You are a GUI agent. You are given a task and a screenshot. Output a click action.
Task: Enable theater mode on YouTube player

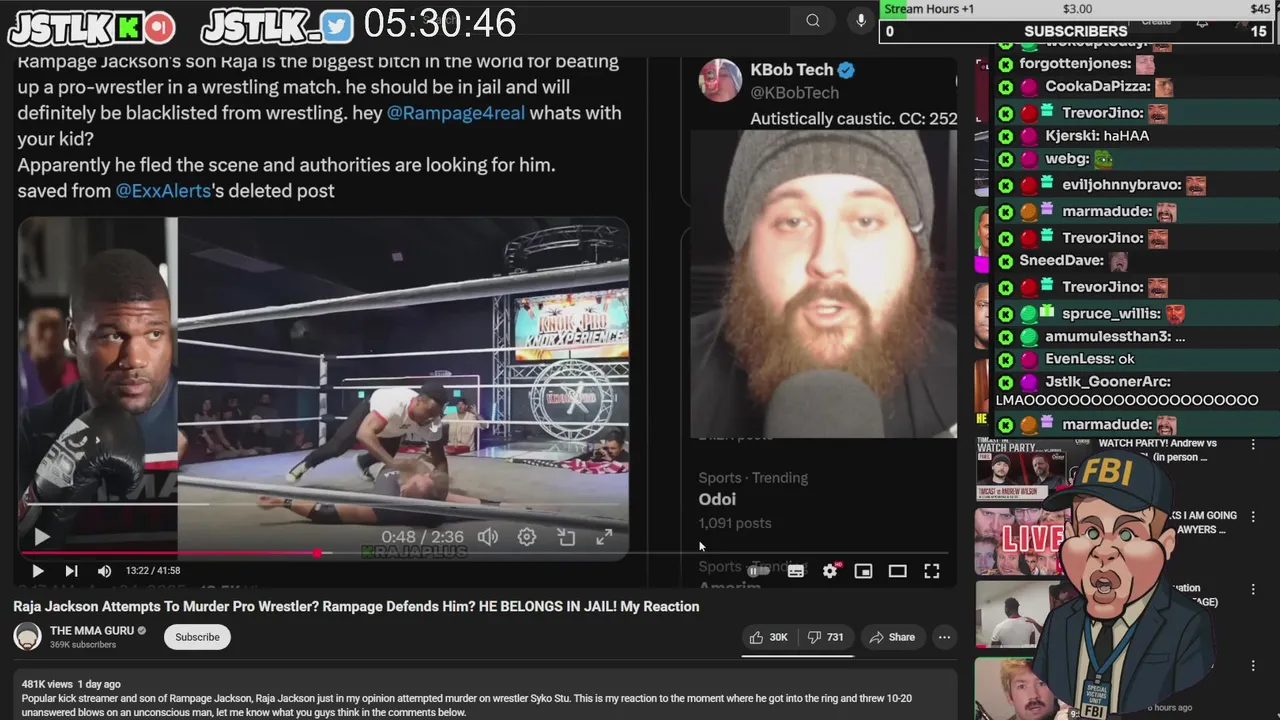pos(897,571)
